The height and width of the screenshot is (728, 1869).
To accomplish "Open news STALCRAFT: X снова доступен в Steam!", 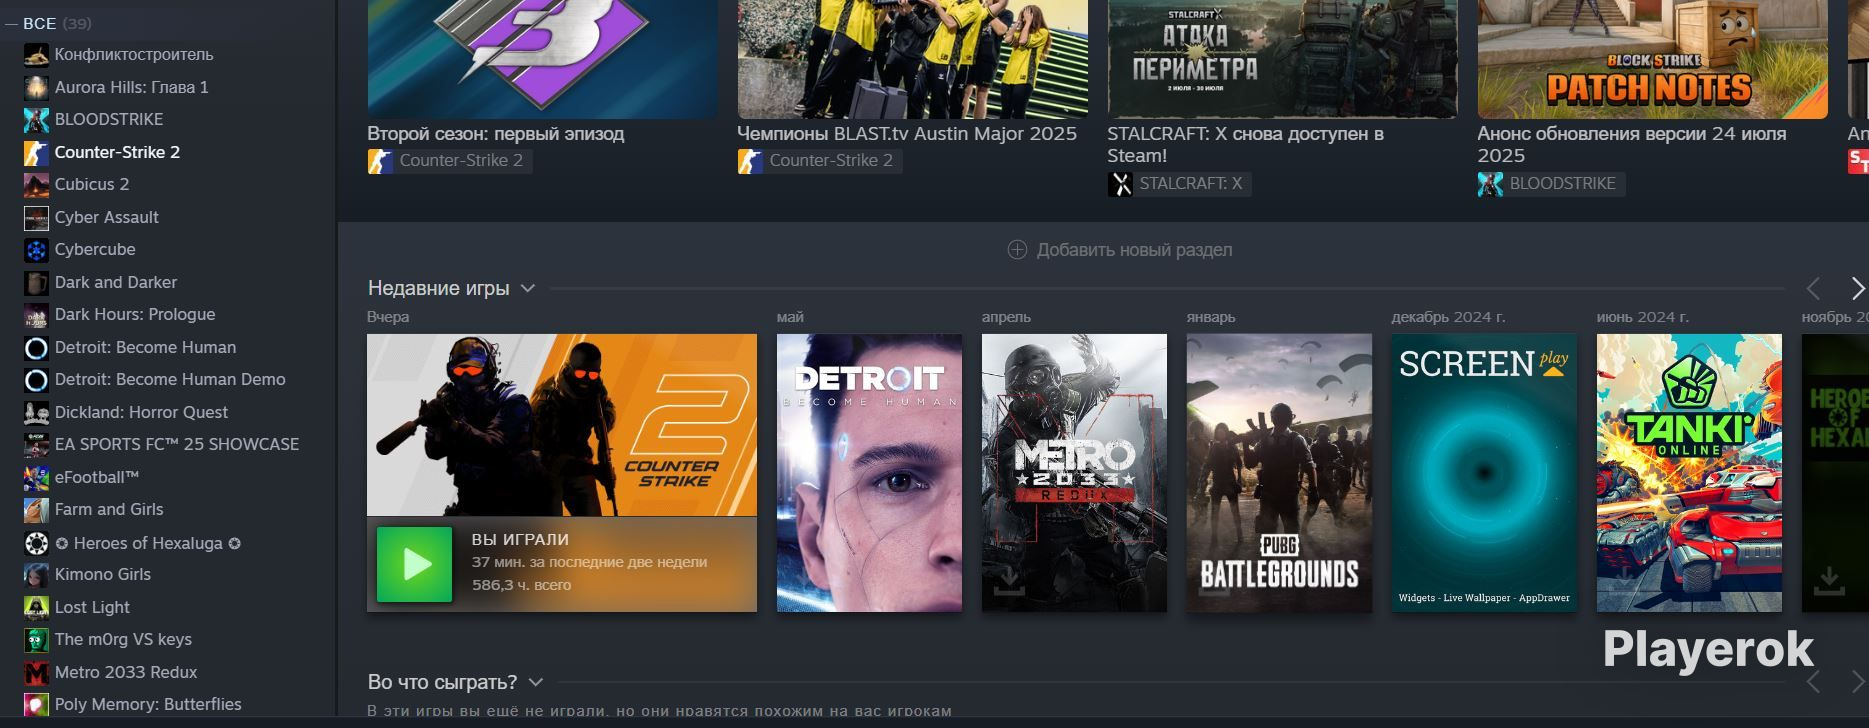I will 1246,145.
